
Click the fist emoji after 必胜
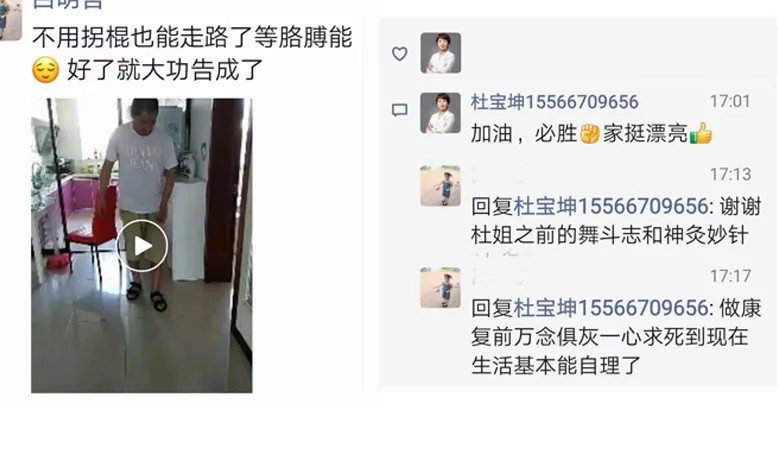590,133
